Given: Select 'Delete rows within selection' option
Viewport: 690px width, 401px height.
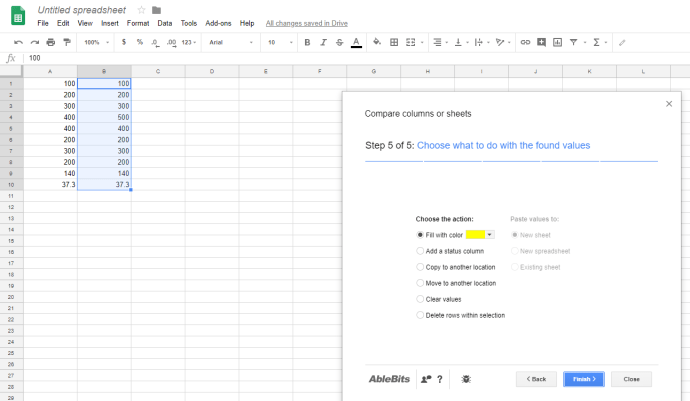Looking at the screenshot, I should [x=420, y=315].
